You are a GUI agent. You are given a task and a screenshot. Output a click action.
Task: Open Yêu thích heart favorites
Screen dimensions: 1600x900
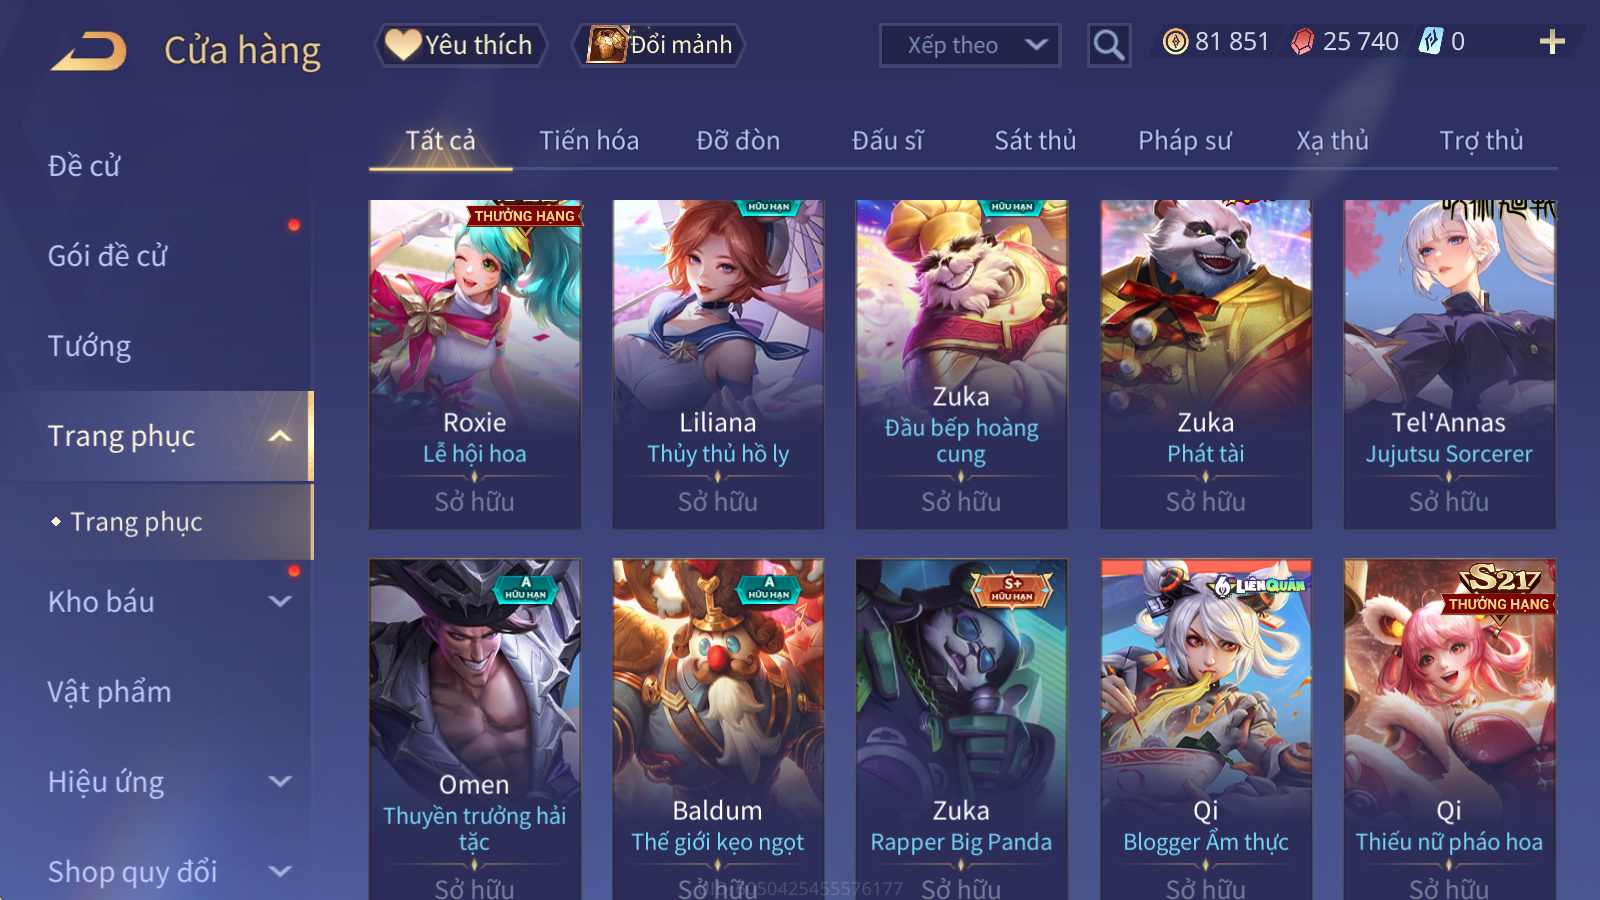[x=460, y=45]
